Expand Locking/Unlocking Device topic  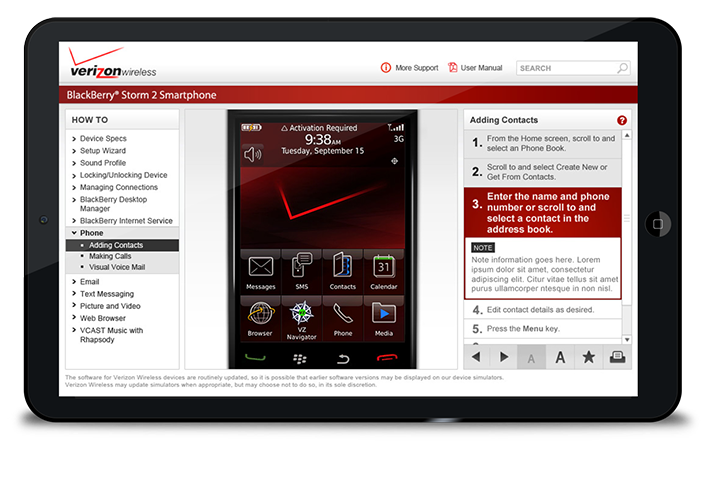[x=123, y=175]
